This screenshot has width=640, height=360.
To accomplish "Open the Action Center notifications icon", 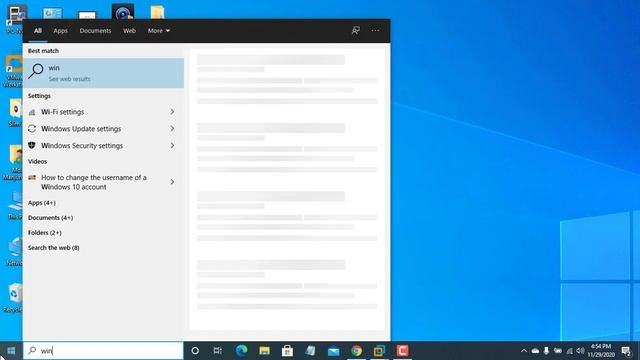I will [x=626, y=351].
